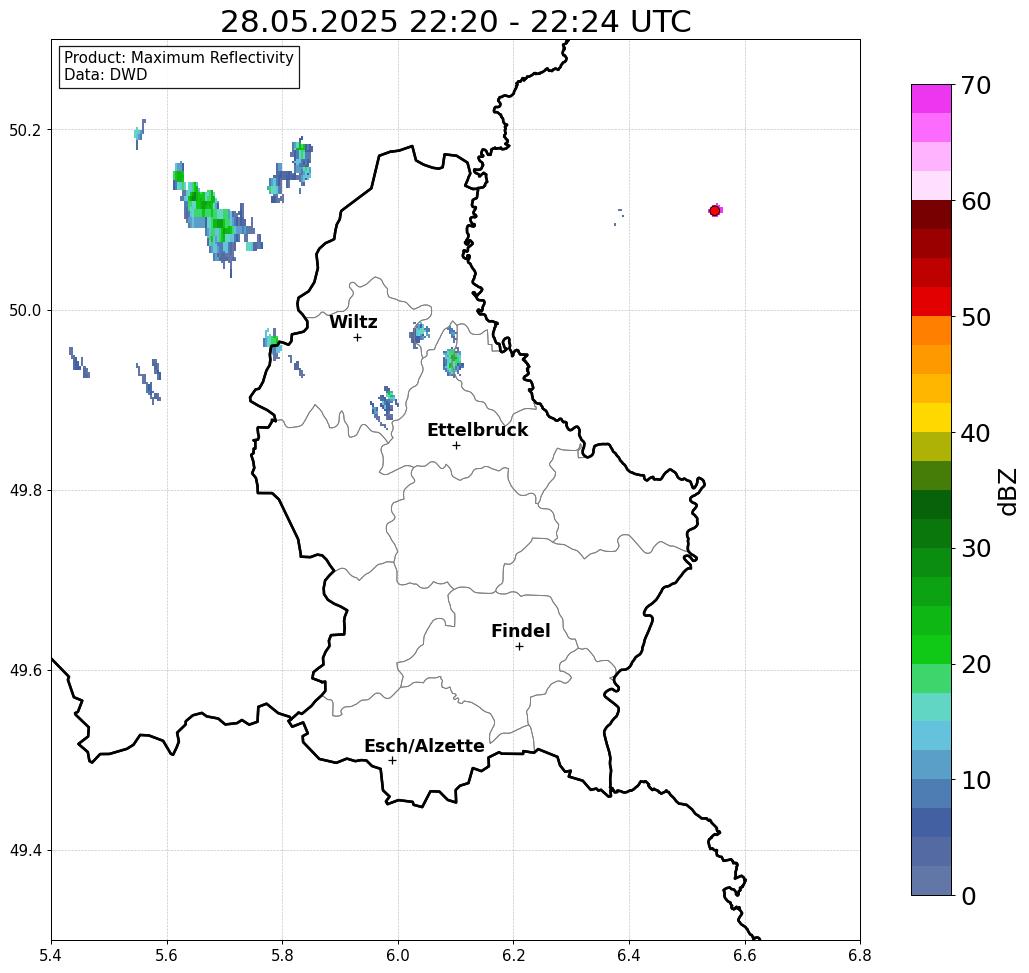Click longitude tick label 6.8
This screenshot has width=1029, height=973.
[x=860, y=955]
